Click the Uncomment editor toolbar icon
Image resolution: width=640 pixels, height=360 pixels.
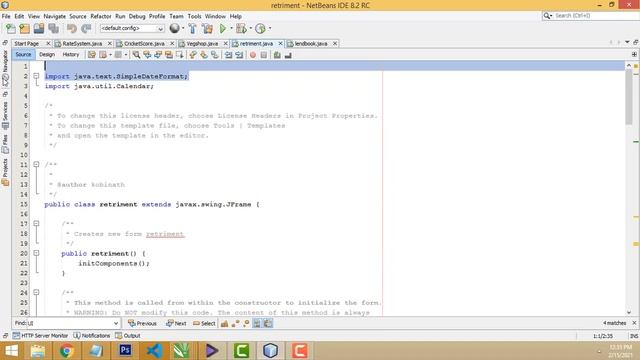click(x=288, y=55)
